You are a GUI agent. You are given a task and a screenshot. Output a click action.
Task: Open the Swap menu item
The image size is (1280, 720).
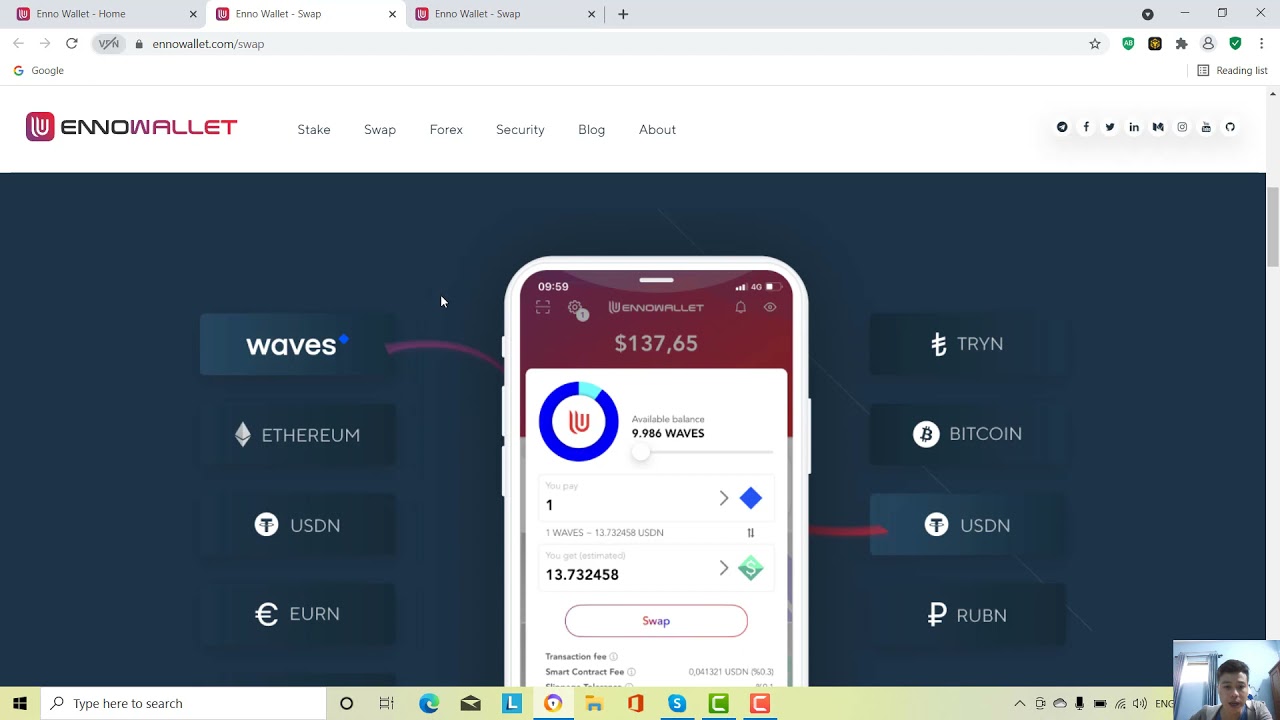380,130
